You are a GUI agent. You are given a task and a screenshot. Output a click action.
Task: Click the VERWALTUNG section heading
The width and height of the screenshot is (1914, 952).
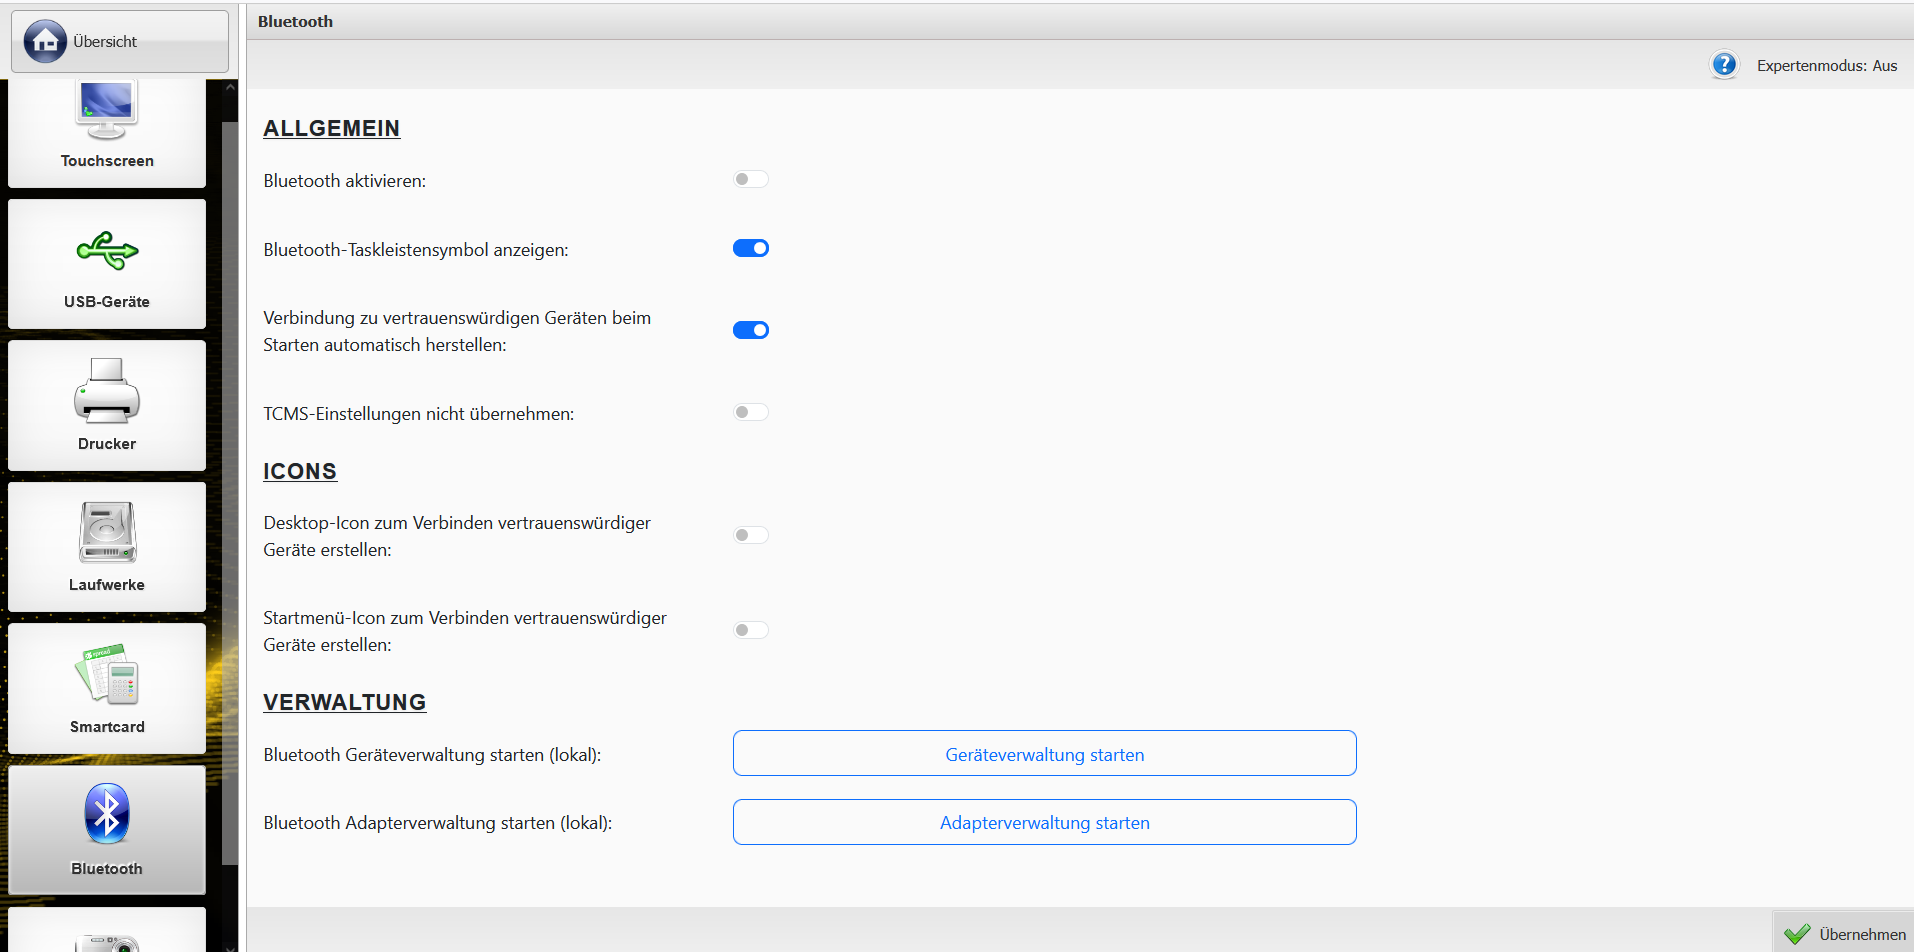click(x=345, y=702)
